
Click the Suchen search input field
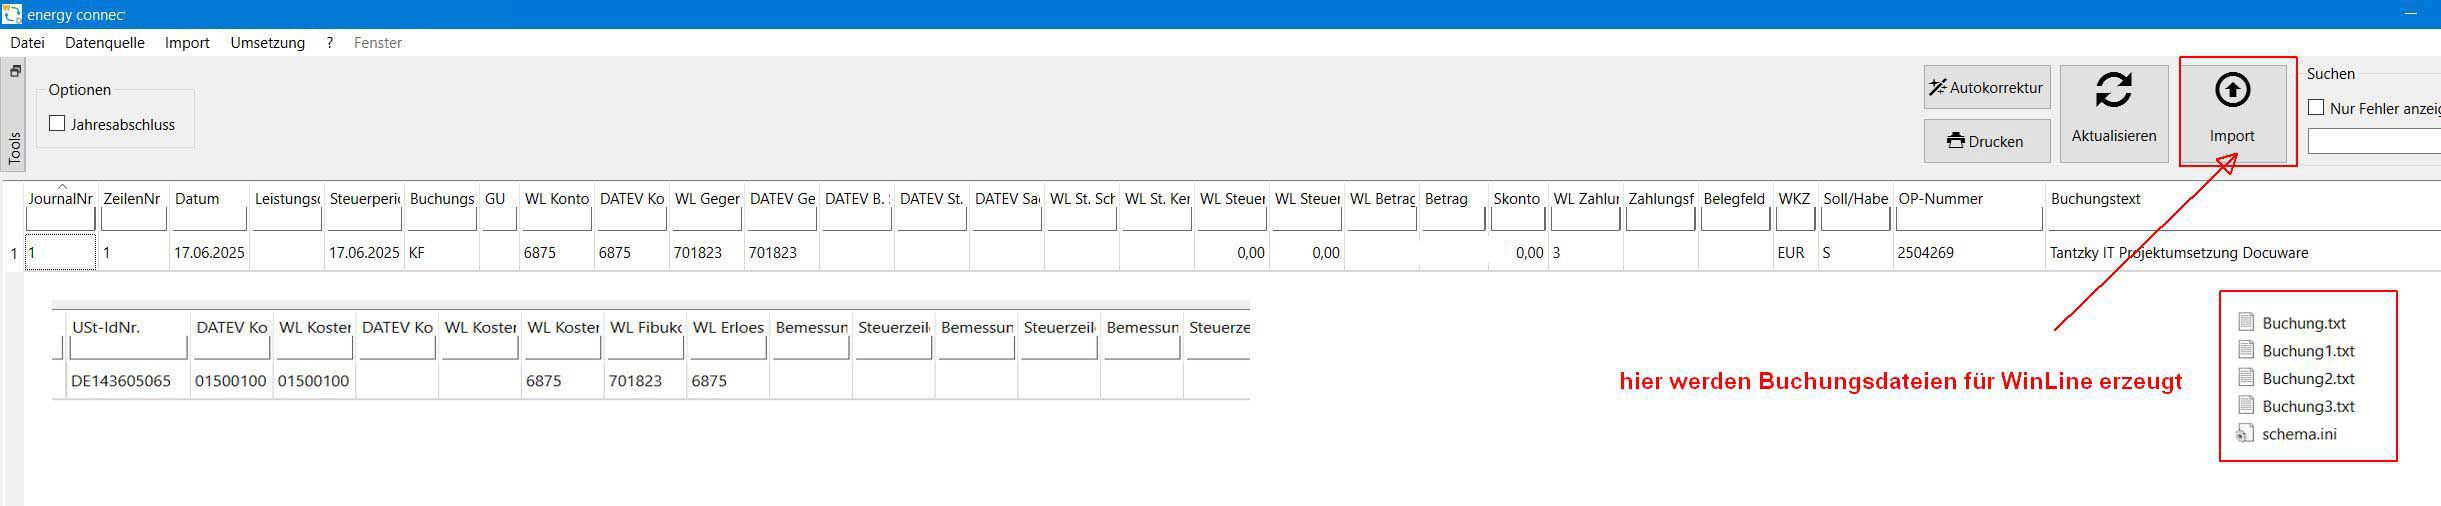[x=2374, y=142]
